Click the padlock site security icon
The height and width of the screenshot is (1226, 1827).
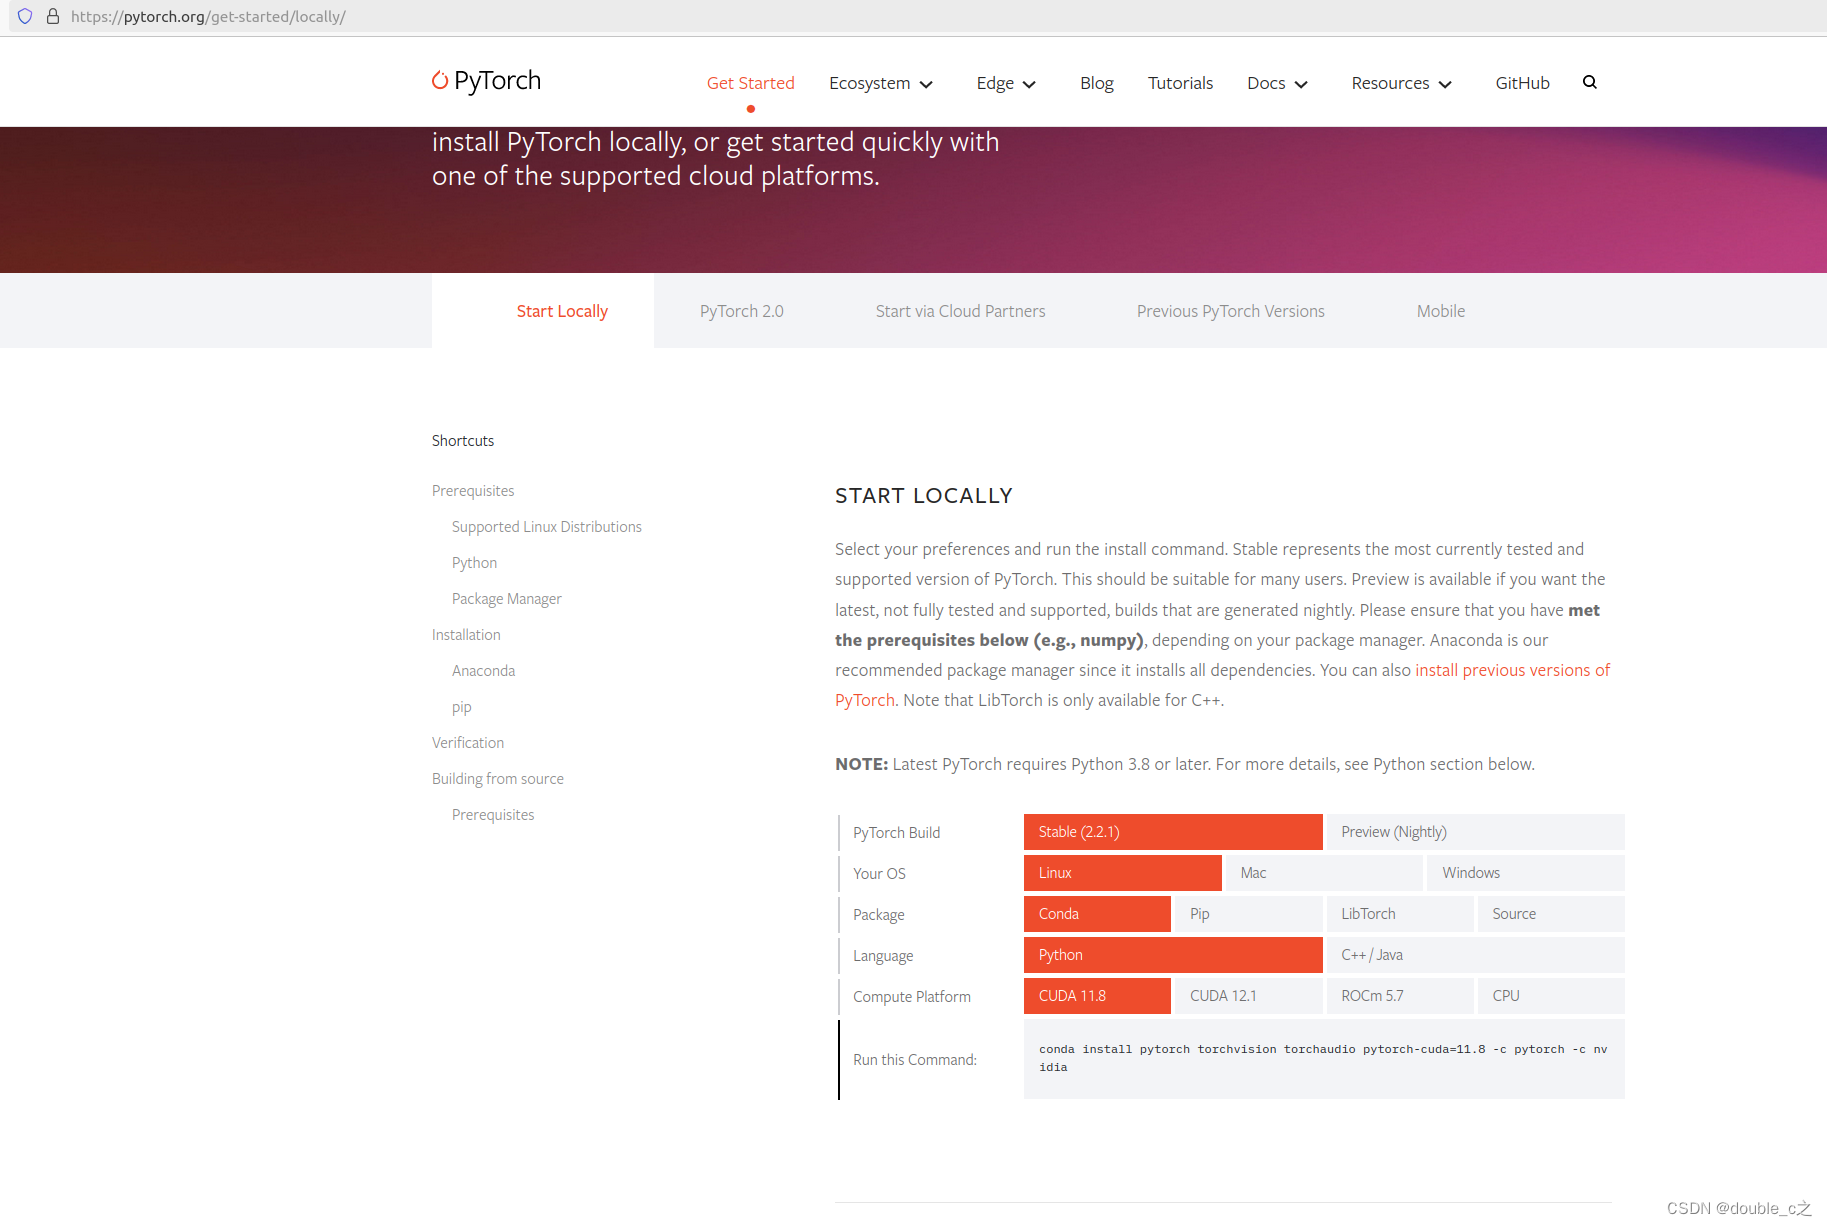pos(53,16)
